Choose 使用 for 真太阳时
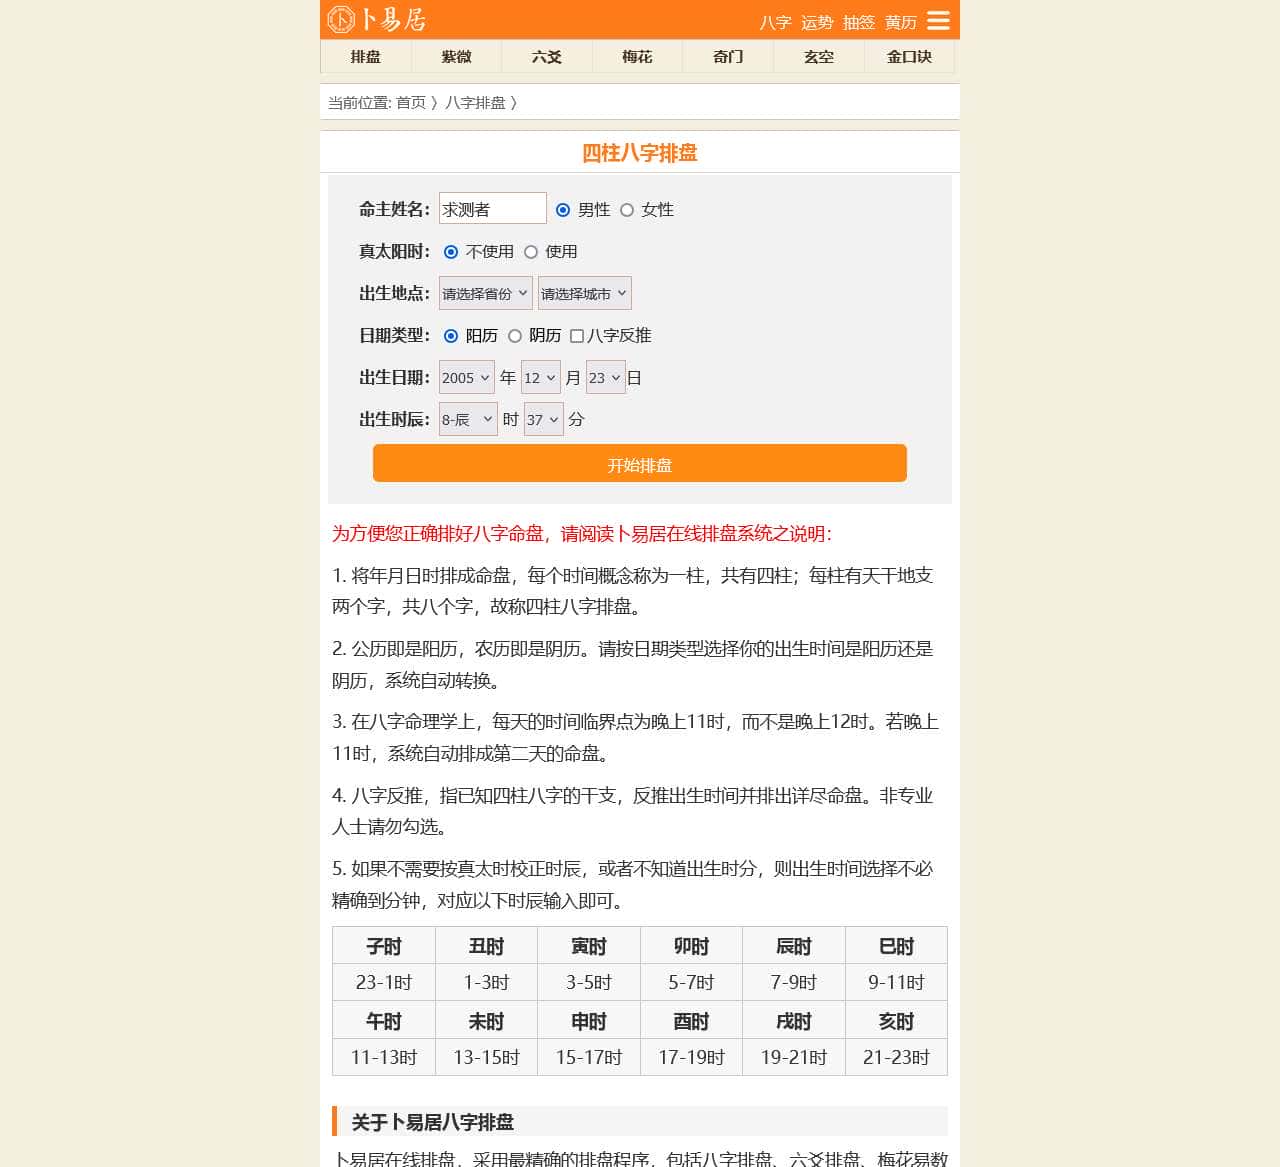This screenshot has height=1167, width=1280. click(531, 252)
